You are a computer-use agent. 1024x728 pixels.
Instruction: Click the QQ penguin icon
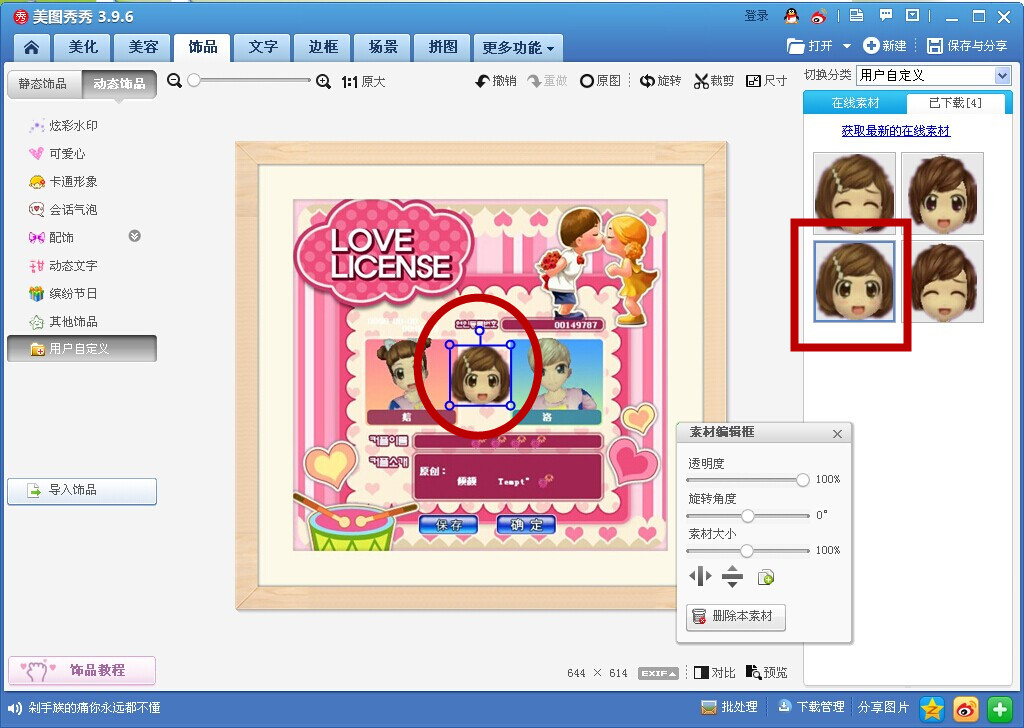792,16
